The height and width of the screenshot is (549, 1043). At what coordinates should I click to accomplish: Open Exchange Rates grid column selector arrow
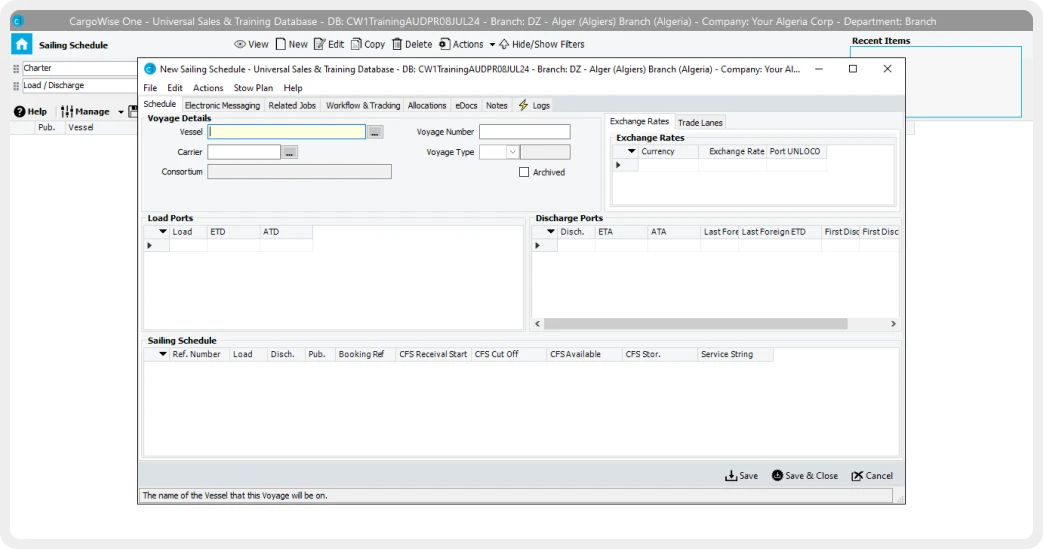click(631, 152)
